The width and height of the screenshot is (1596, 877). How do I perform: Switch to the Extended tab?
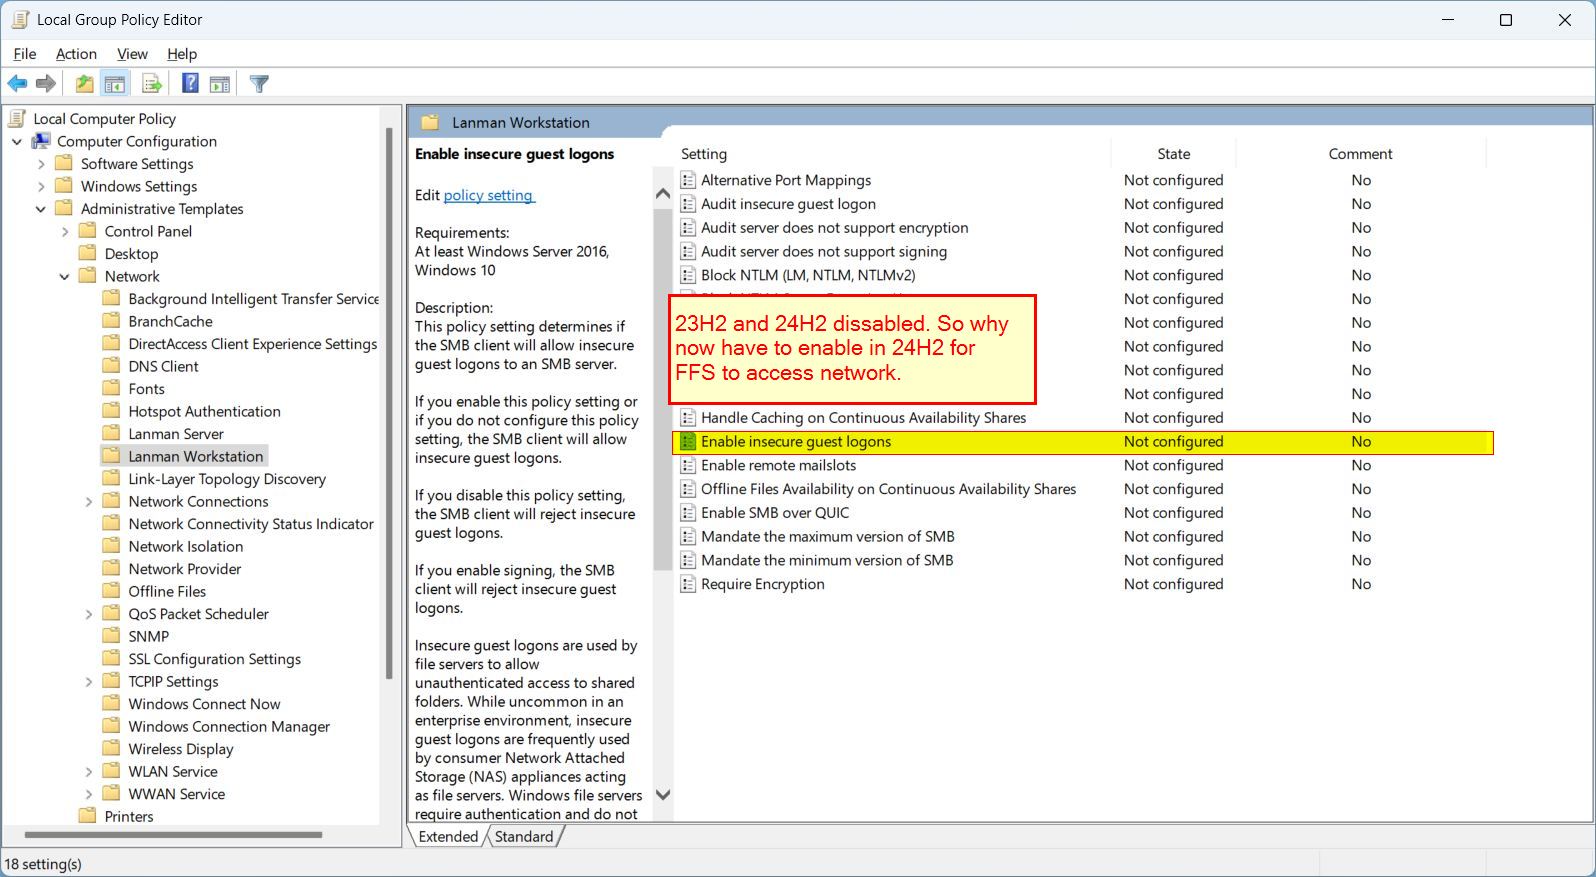tap(448, 836)
